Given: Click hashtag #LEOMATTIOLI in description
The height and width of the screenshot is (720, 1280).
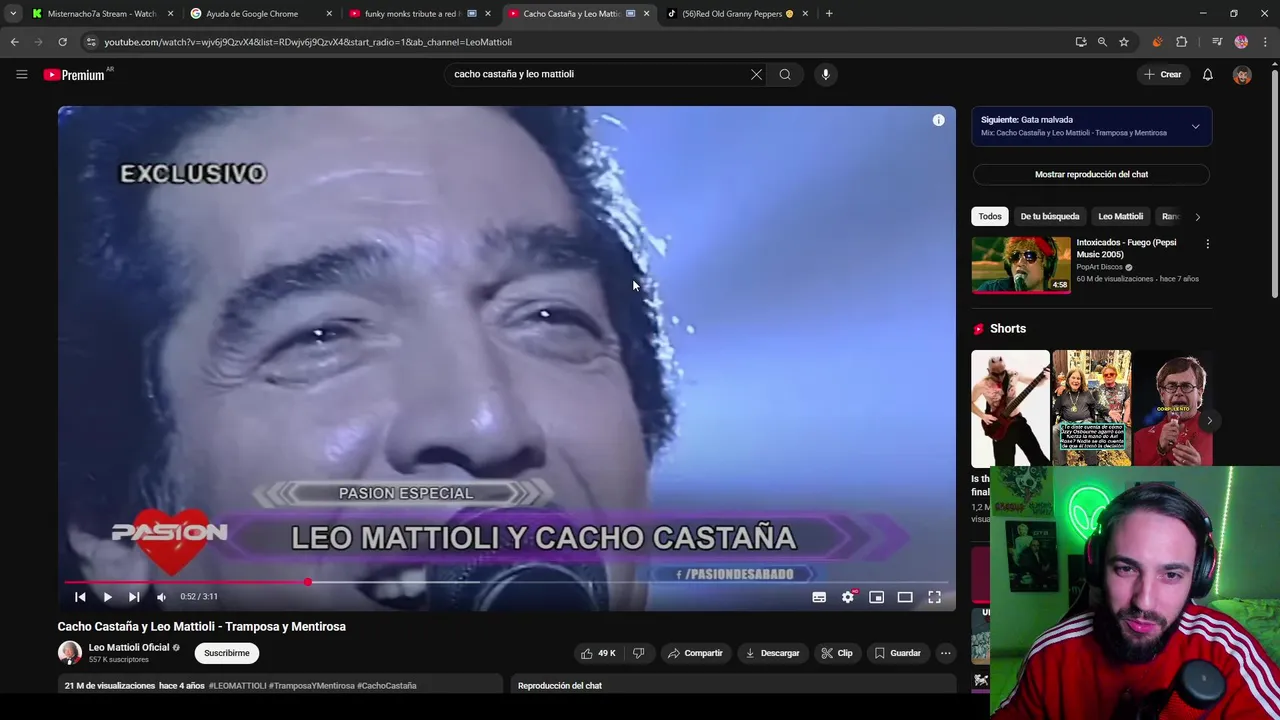Looking at the screenshot, I should click(x=237, y=686).
